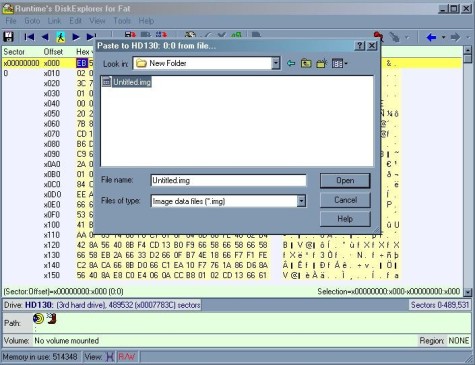Click the Offset column header

(x=53, y=52)
